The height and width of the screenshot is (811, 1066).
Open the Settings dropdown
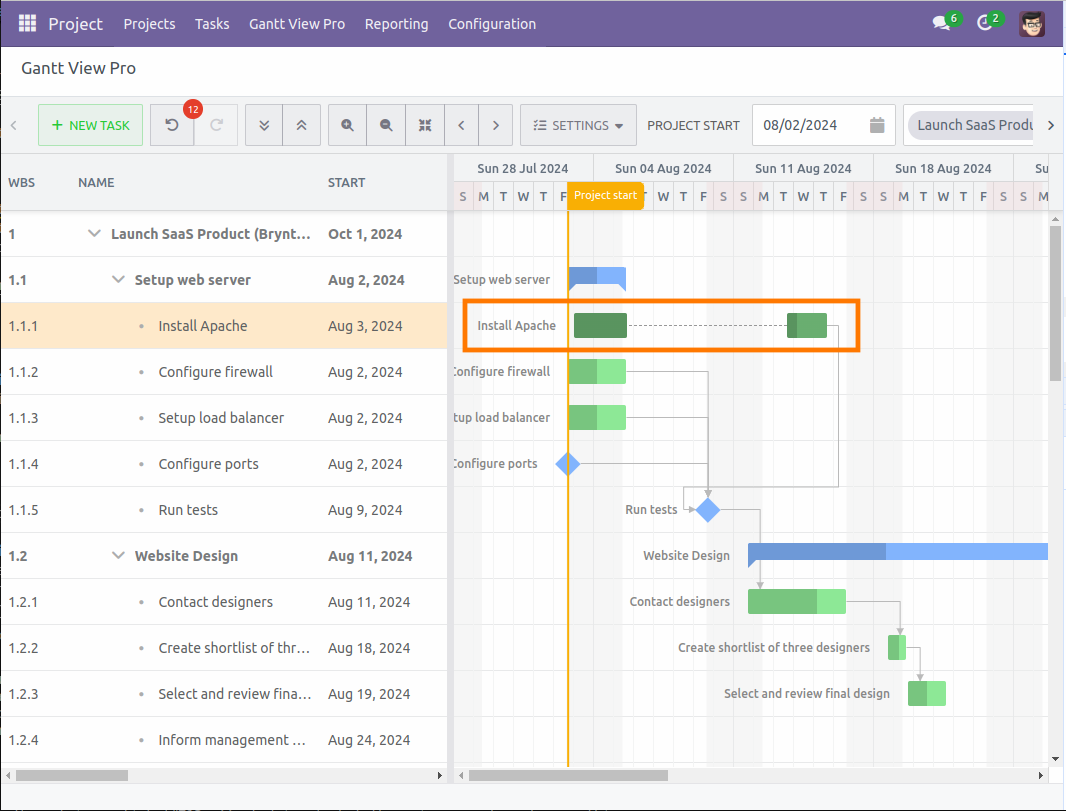click(578, 125)
